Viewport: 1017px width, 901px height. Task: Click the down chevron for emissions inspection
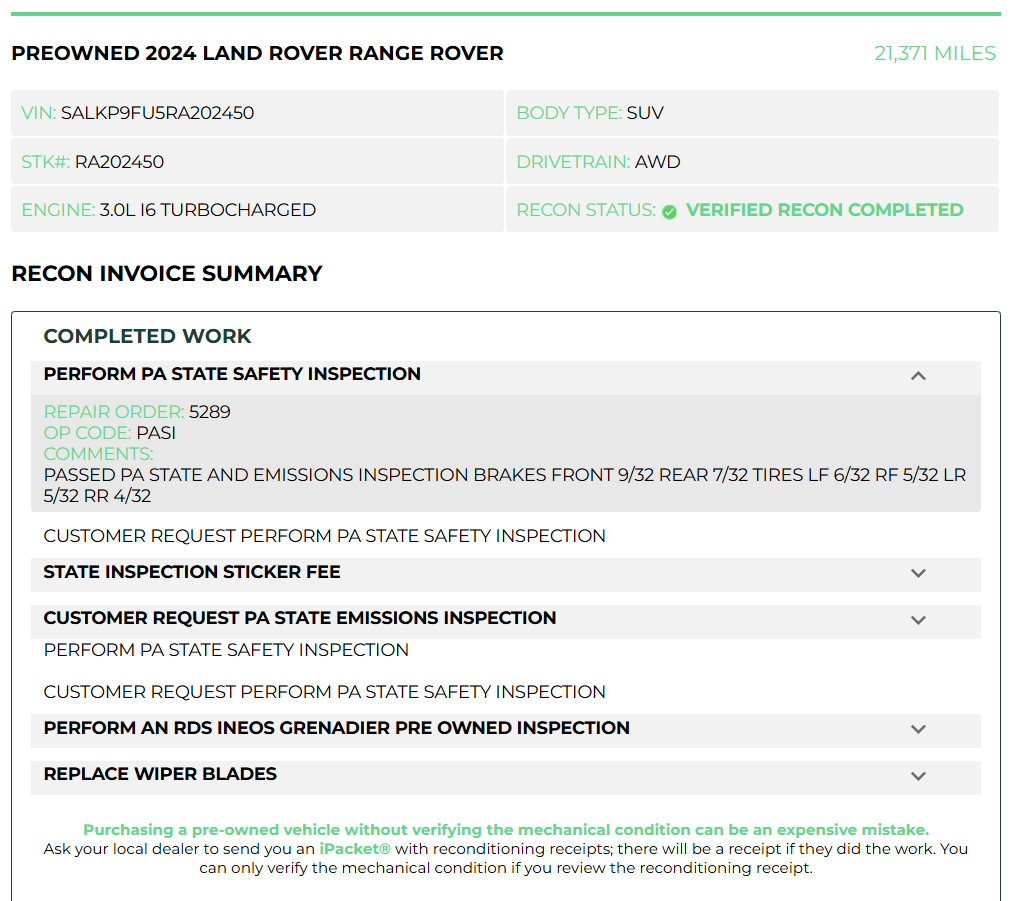(x=918, y=620)
